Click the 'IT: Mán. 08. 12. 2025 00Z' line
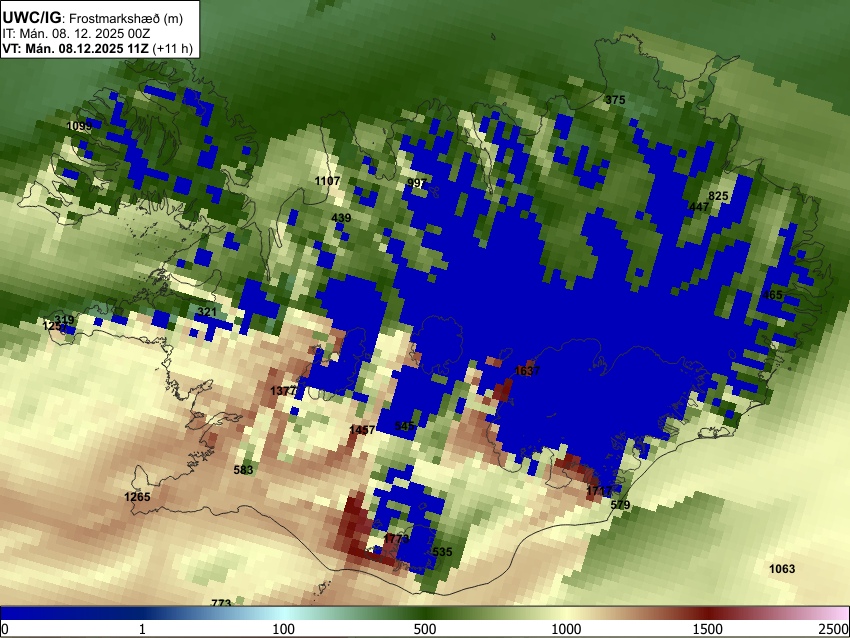The height and width of the screenshot is (638, 850). (x=76, y=34)
